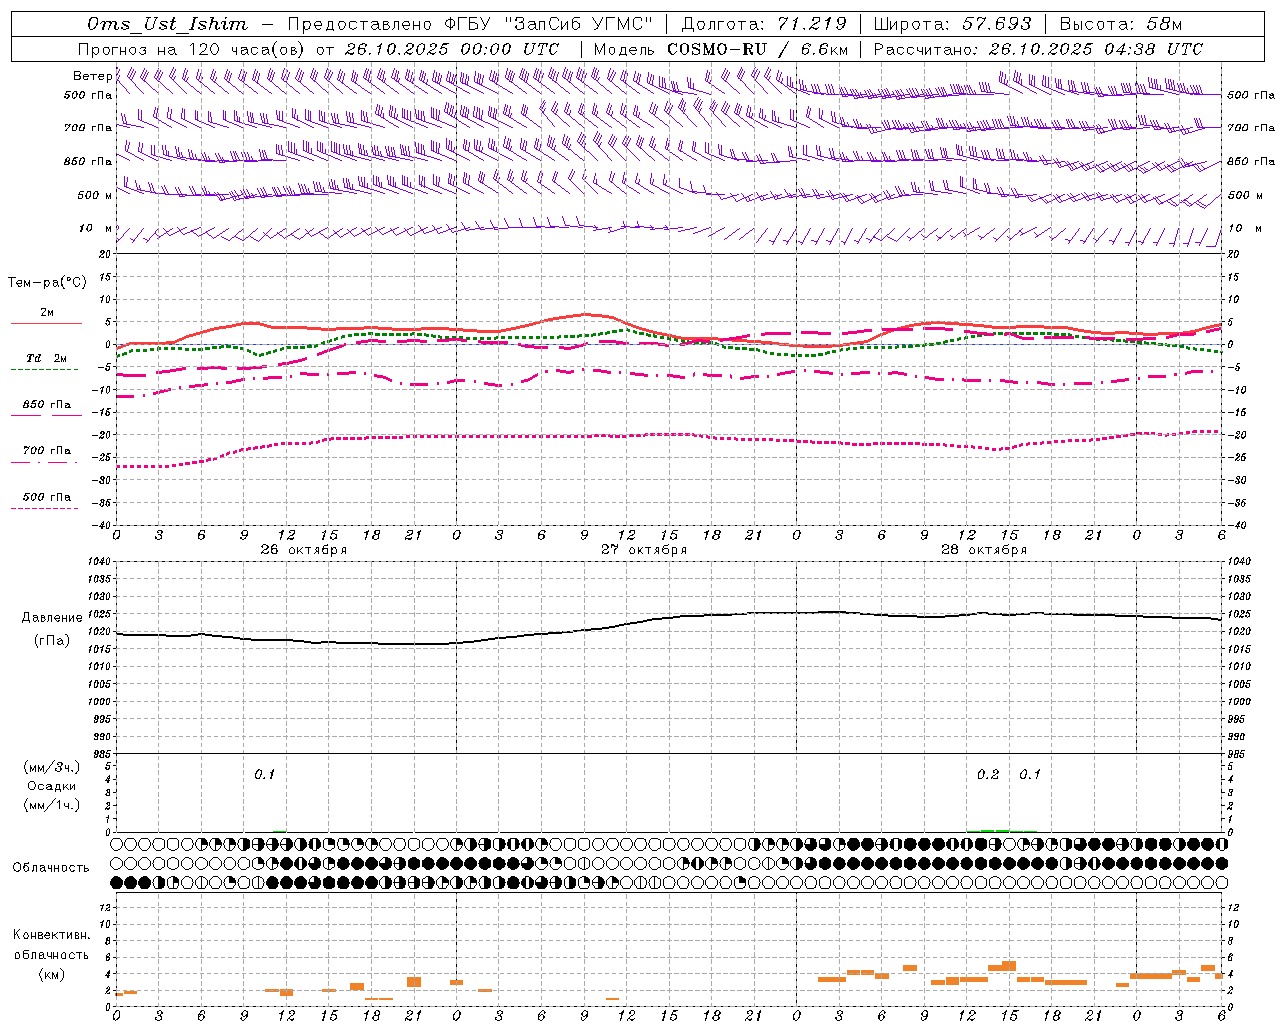Click the (мм/1ч.) precipitation unit label
Viewport: 1280px width, 1024px height.
pos(51,806)
